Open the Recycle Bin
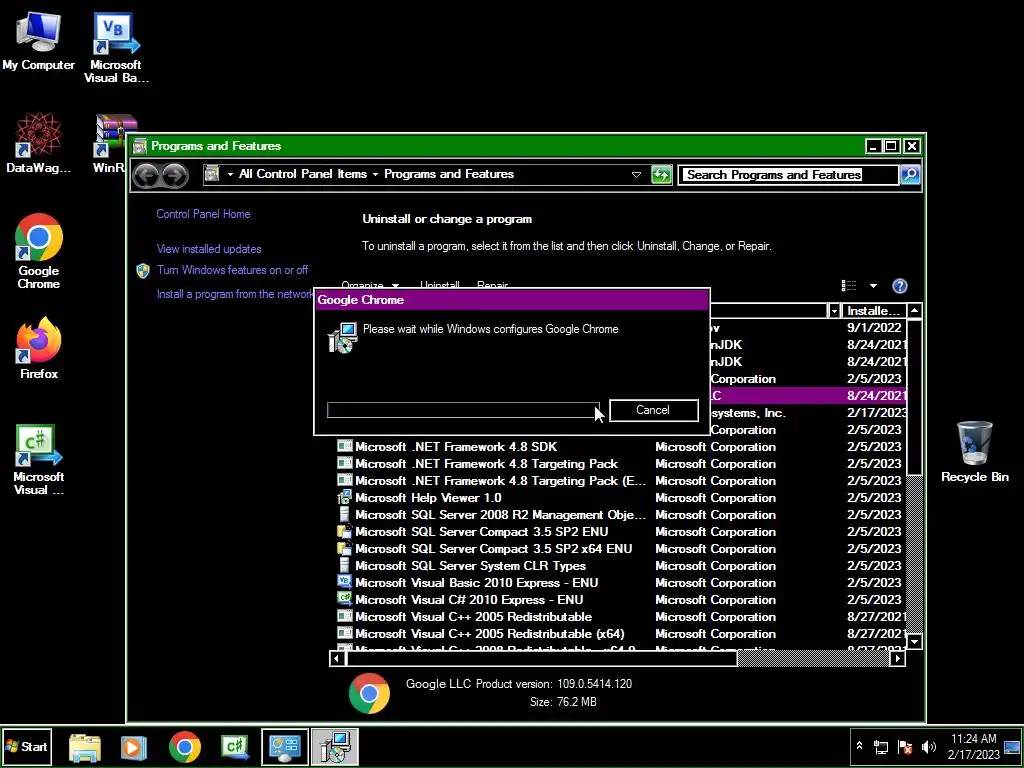 click(x=974, y=452)
